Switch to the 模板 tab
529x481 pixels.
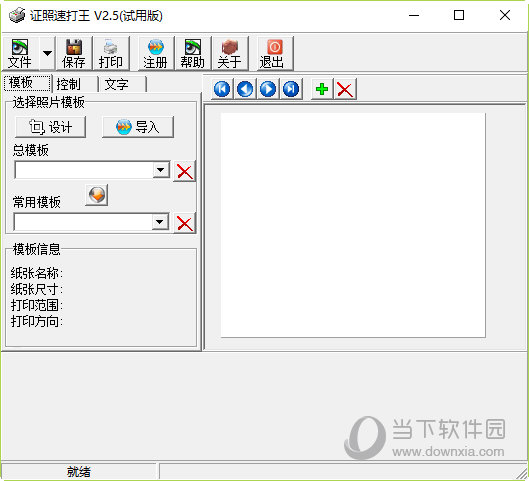coord(27,83)
